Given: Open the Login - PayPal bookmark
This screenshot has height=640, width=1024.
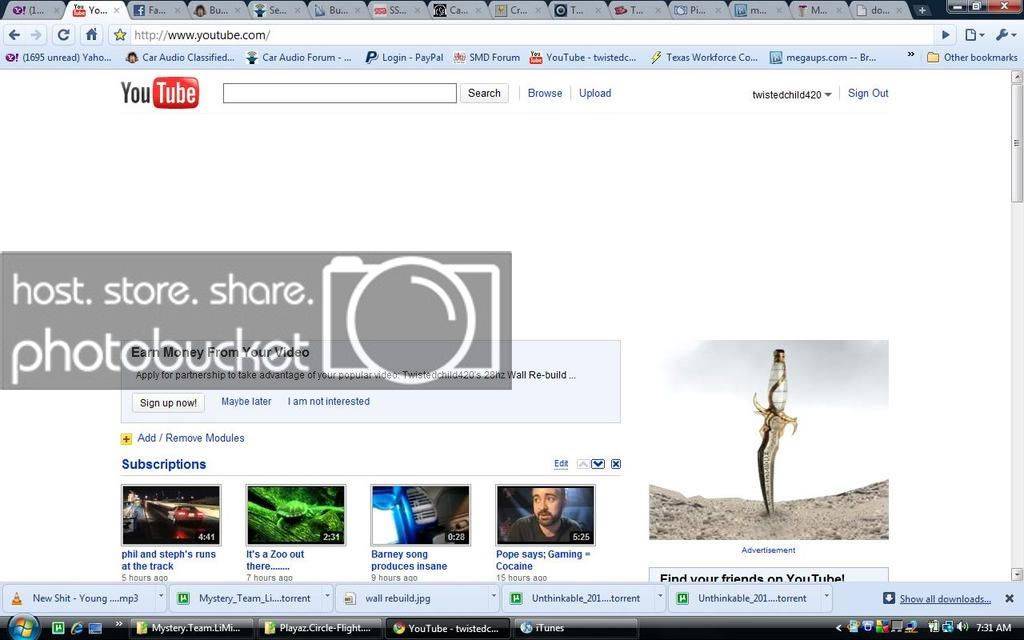Looking at the screenshot, I should (404, 57).
